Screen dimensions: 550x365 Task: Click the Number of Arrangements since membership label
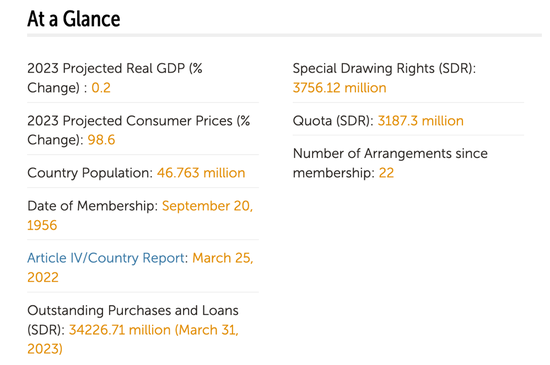[390, 163]
